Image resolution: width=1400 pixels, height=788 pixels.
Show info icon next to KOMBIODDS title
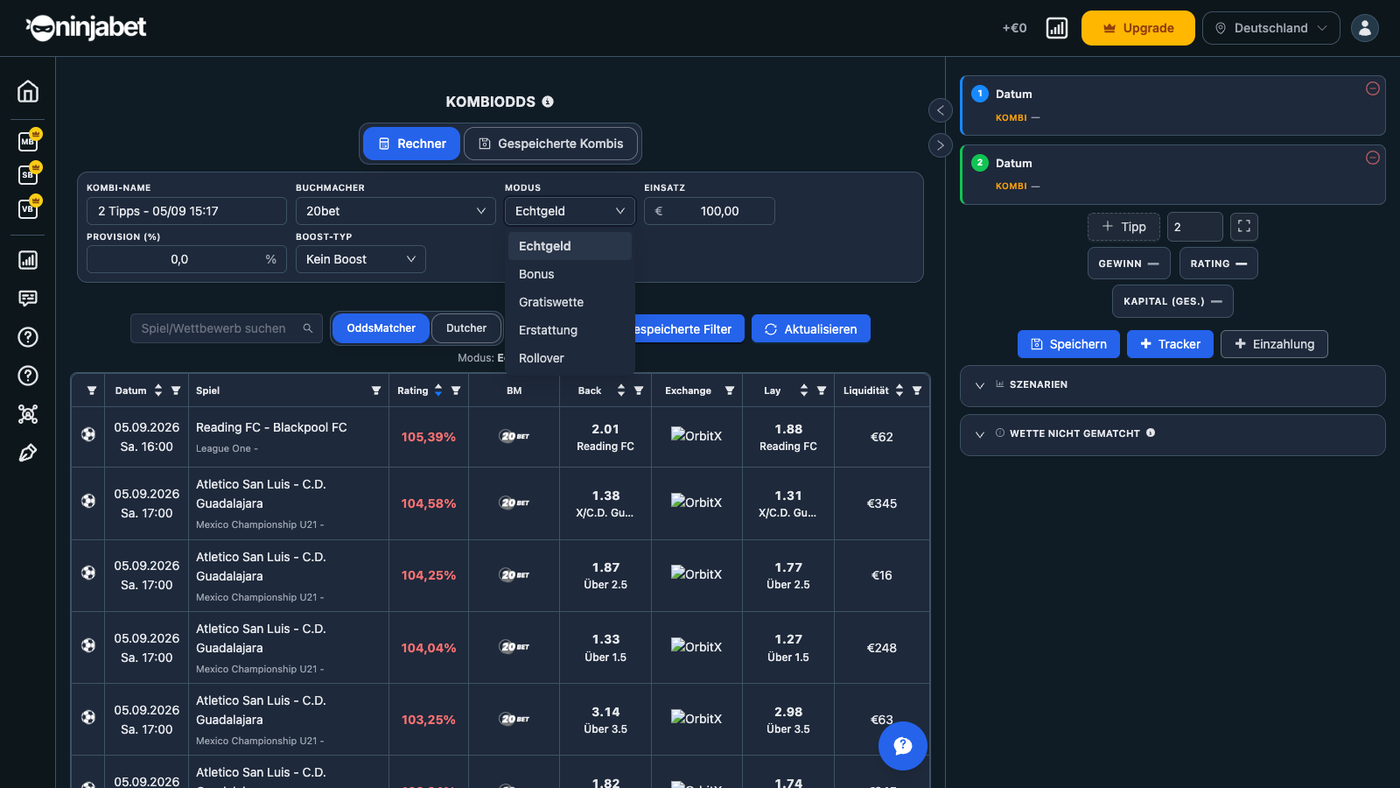(x=547, y=101)
